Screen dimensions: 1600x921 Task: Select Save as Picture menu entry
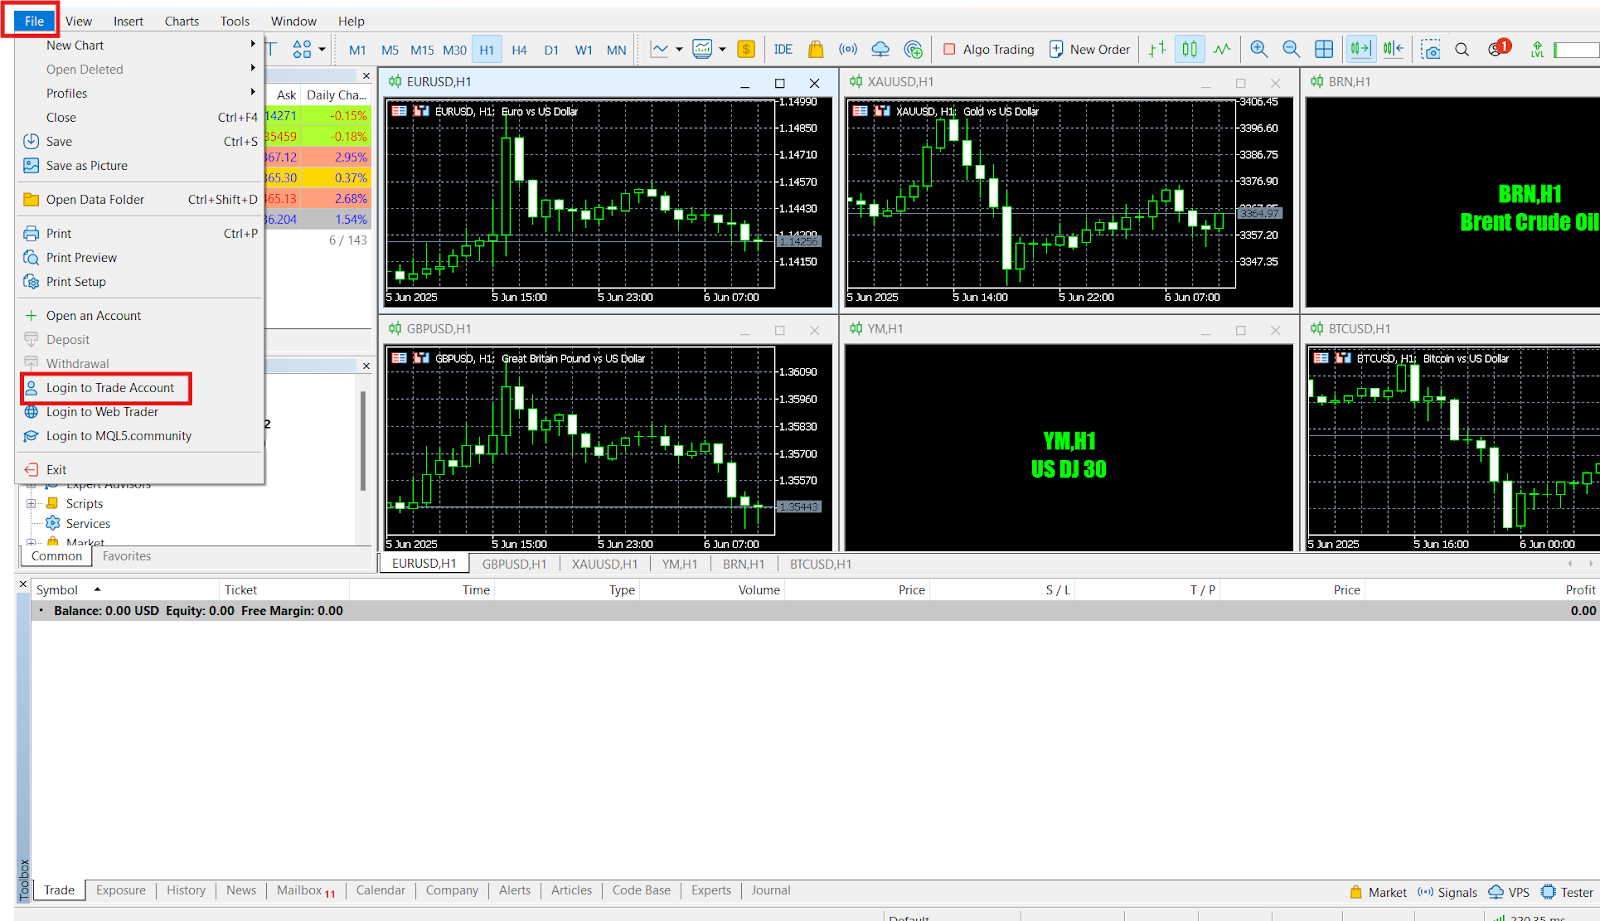tap(87, 165)
